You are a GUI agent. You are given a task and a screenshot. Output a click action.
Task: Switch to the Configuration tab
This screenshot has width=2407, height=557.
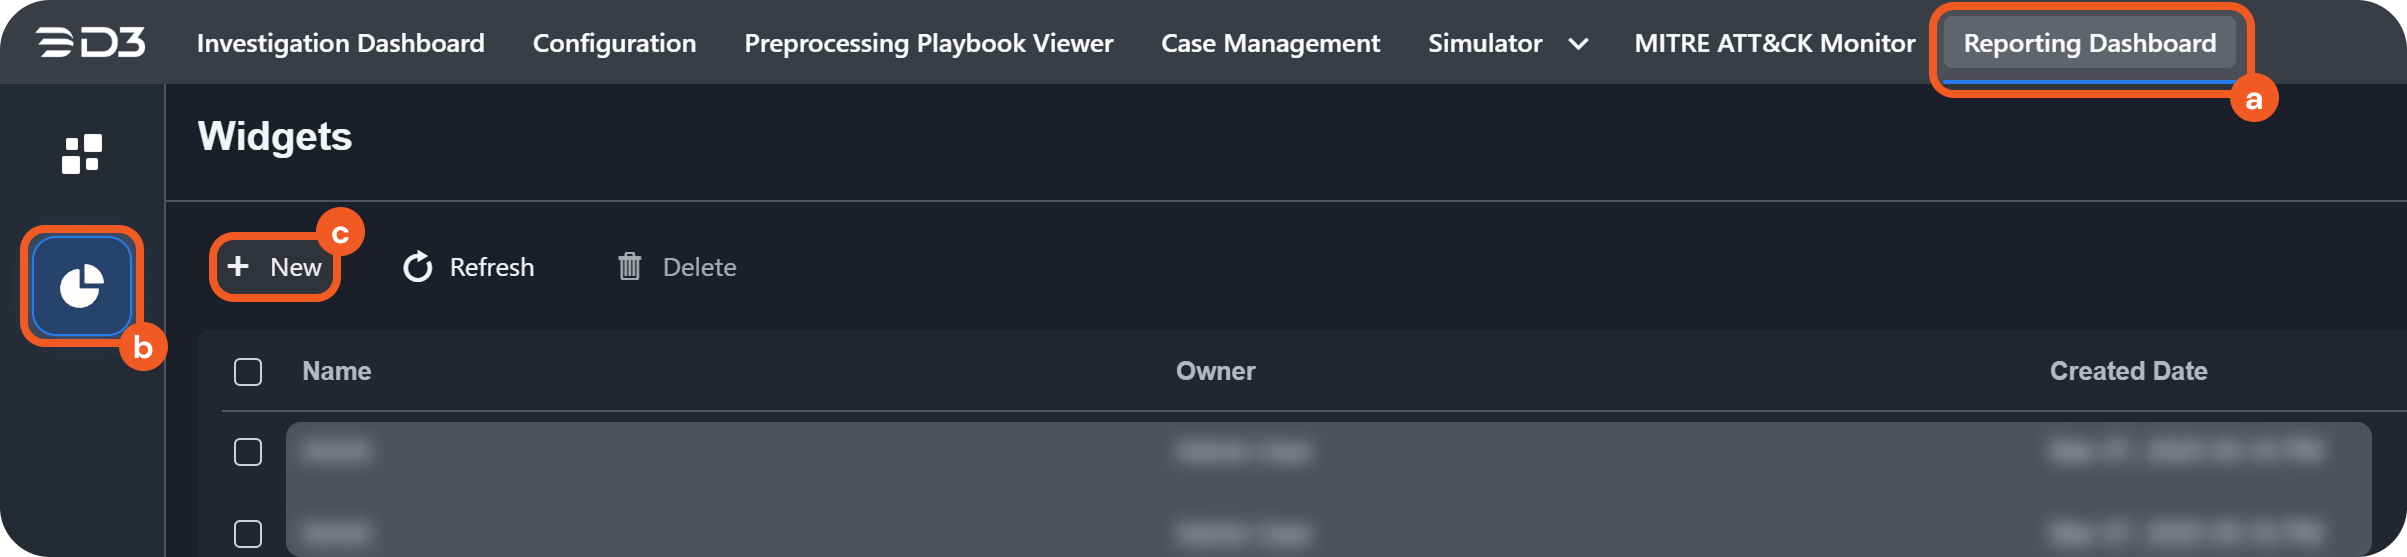(614, 43)
